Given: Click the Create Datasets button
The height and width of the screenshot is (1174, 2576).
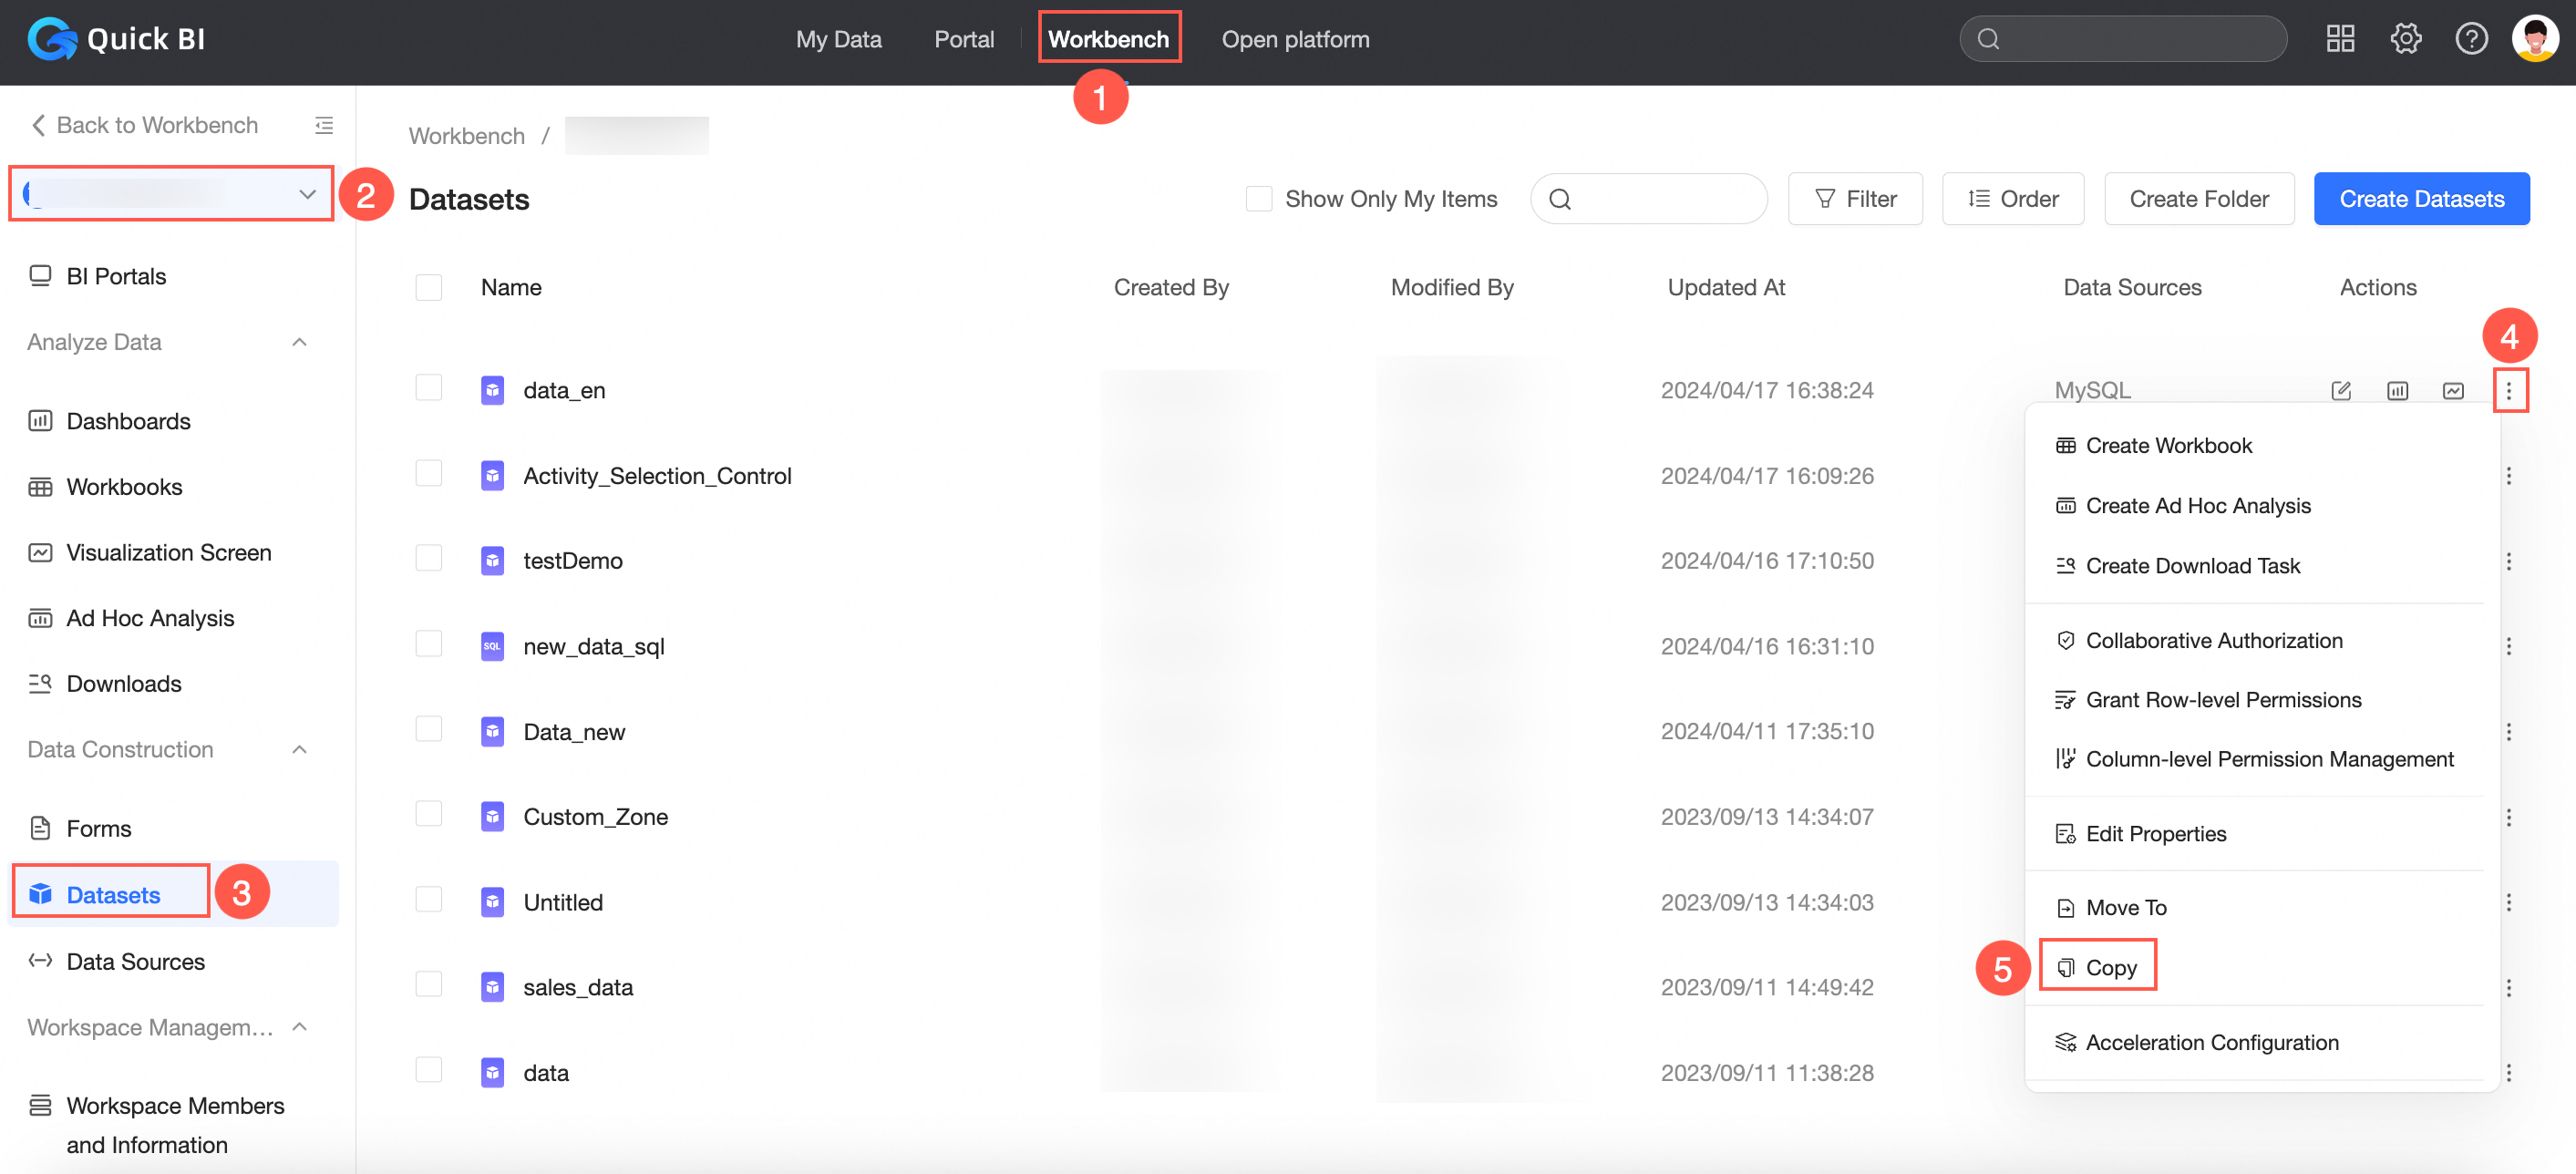Looking at the screenshot, I should [x=2421, y=199].
